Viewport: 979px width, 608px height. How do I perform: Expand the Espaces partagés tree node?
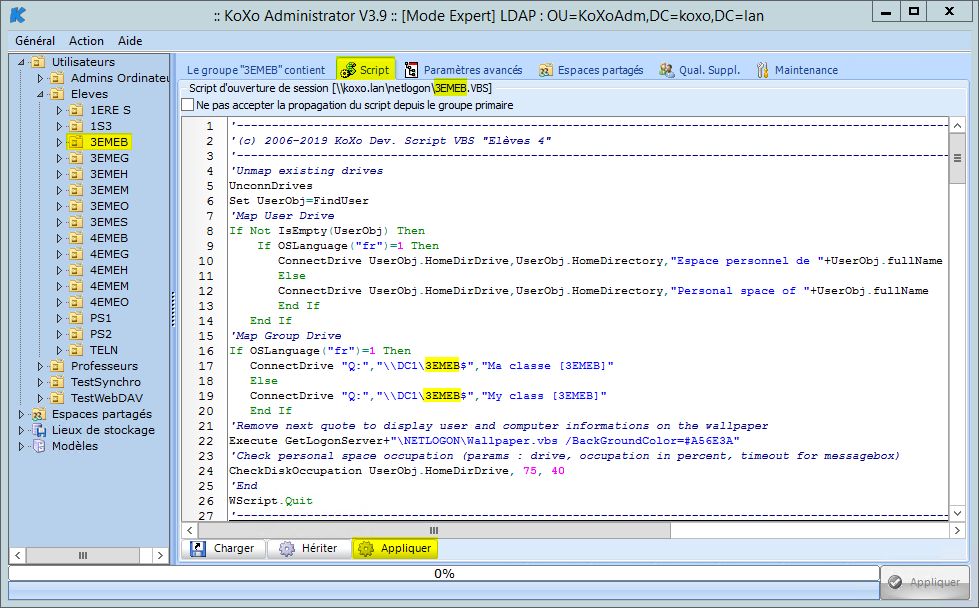coord(21,414)
